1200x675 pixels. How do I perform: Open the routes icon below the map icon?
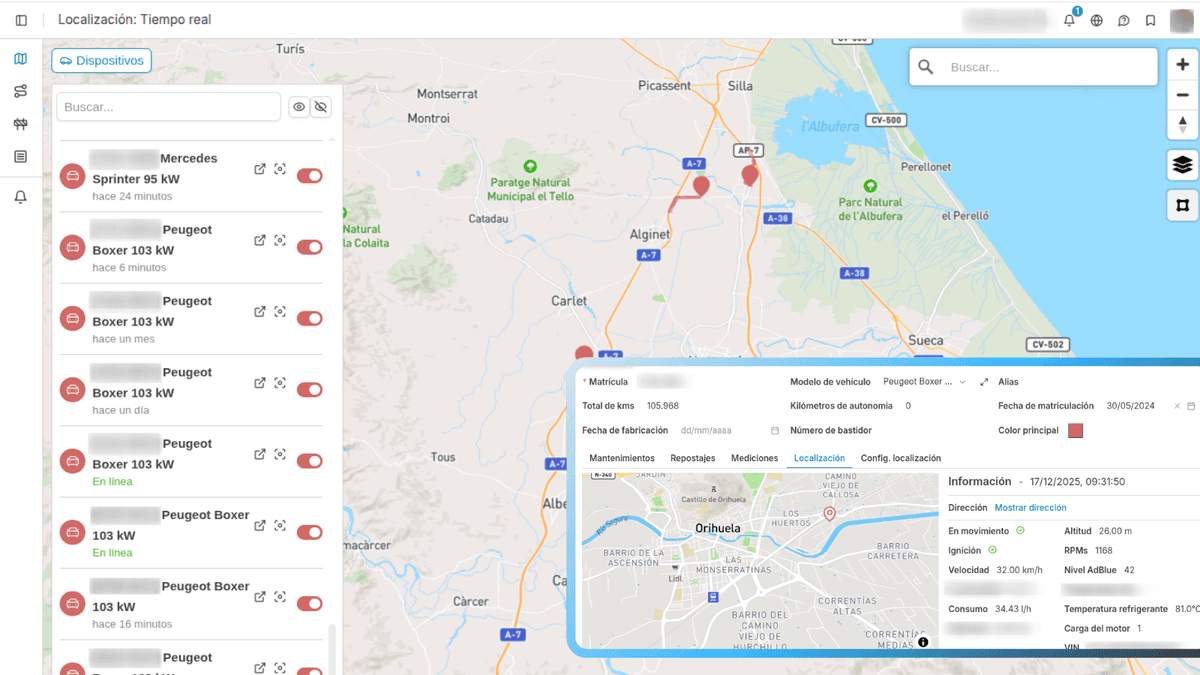click(20, 91)
